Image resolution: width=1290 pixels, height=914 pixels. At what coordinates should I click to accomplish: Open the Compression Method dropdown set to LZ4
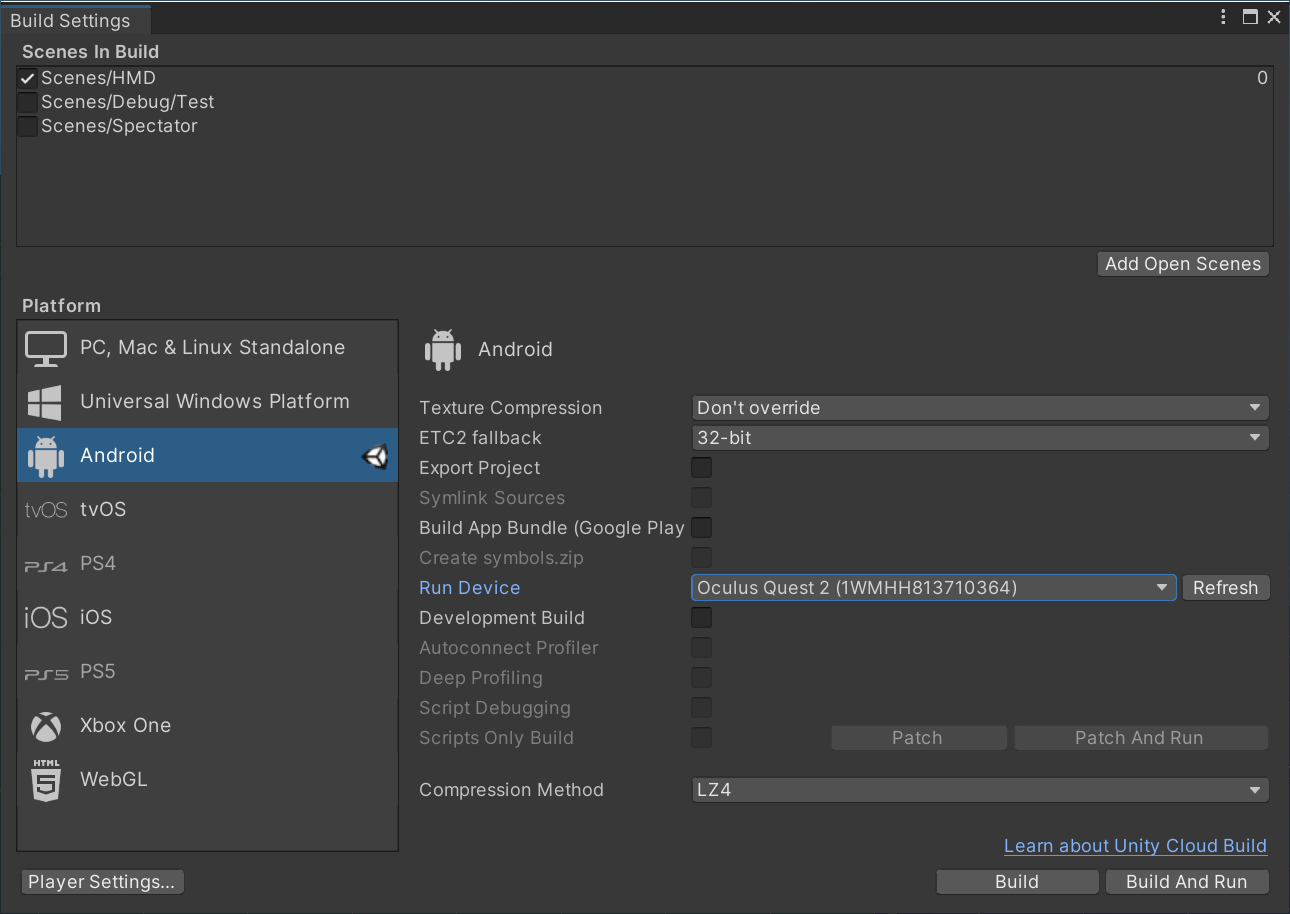(x=980, y=790)
